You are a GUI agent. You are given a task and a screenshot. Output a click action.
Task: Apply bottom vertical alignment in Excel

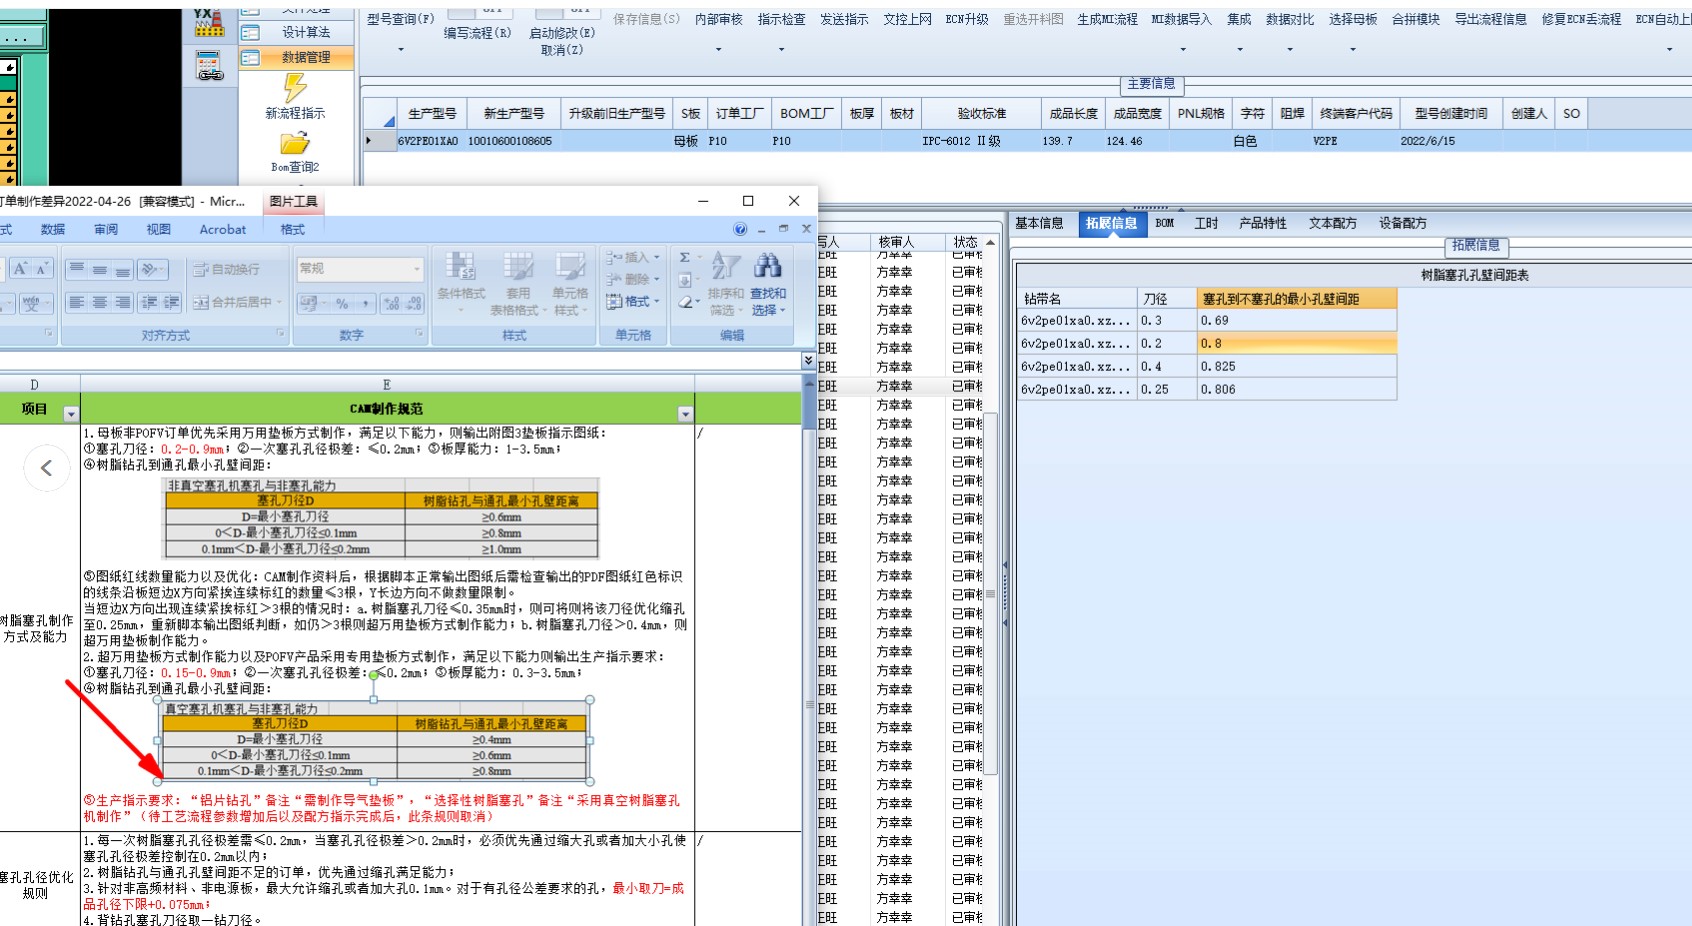pos(122,269)
